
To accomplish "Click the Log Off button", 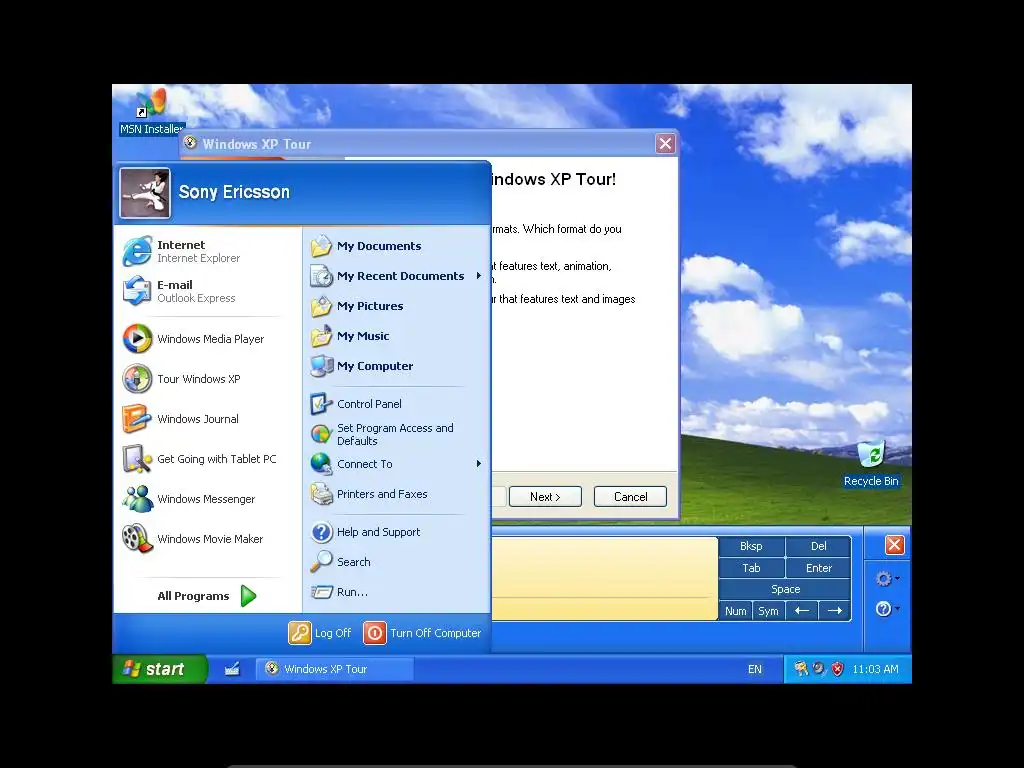I will tap(320, 633).
